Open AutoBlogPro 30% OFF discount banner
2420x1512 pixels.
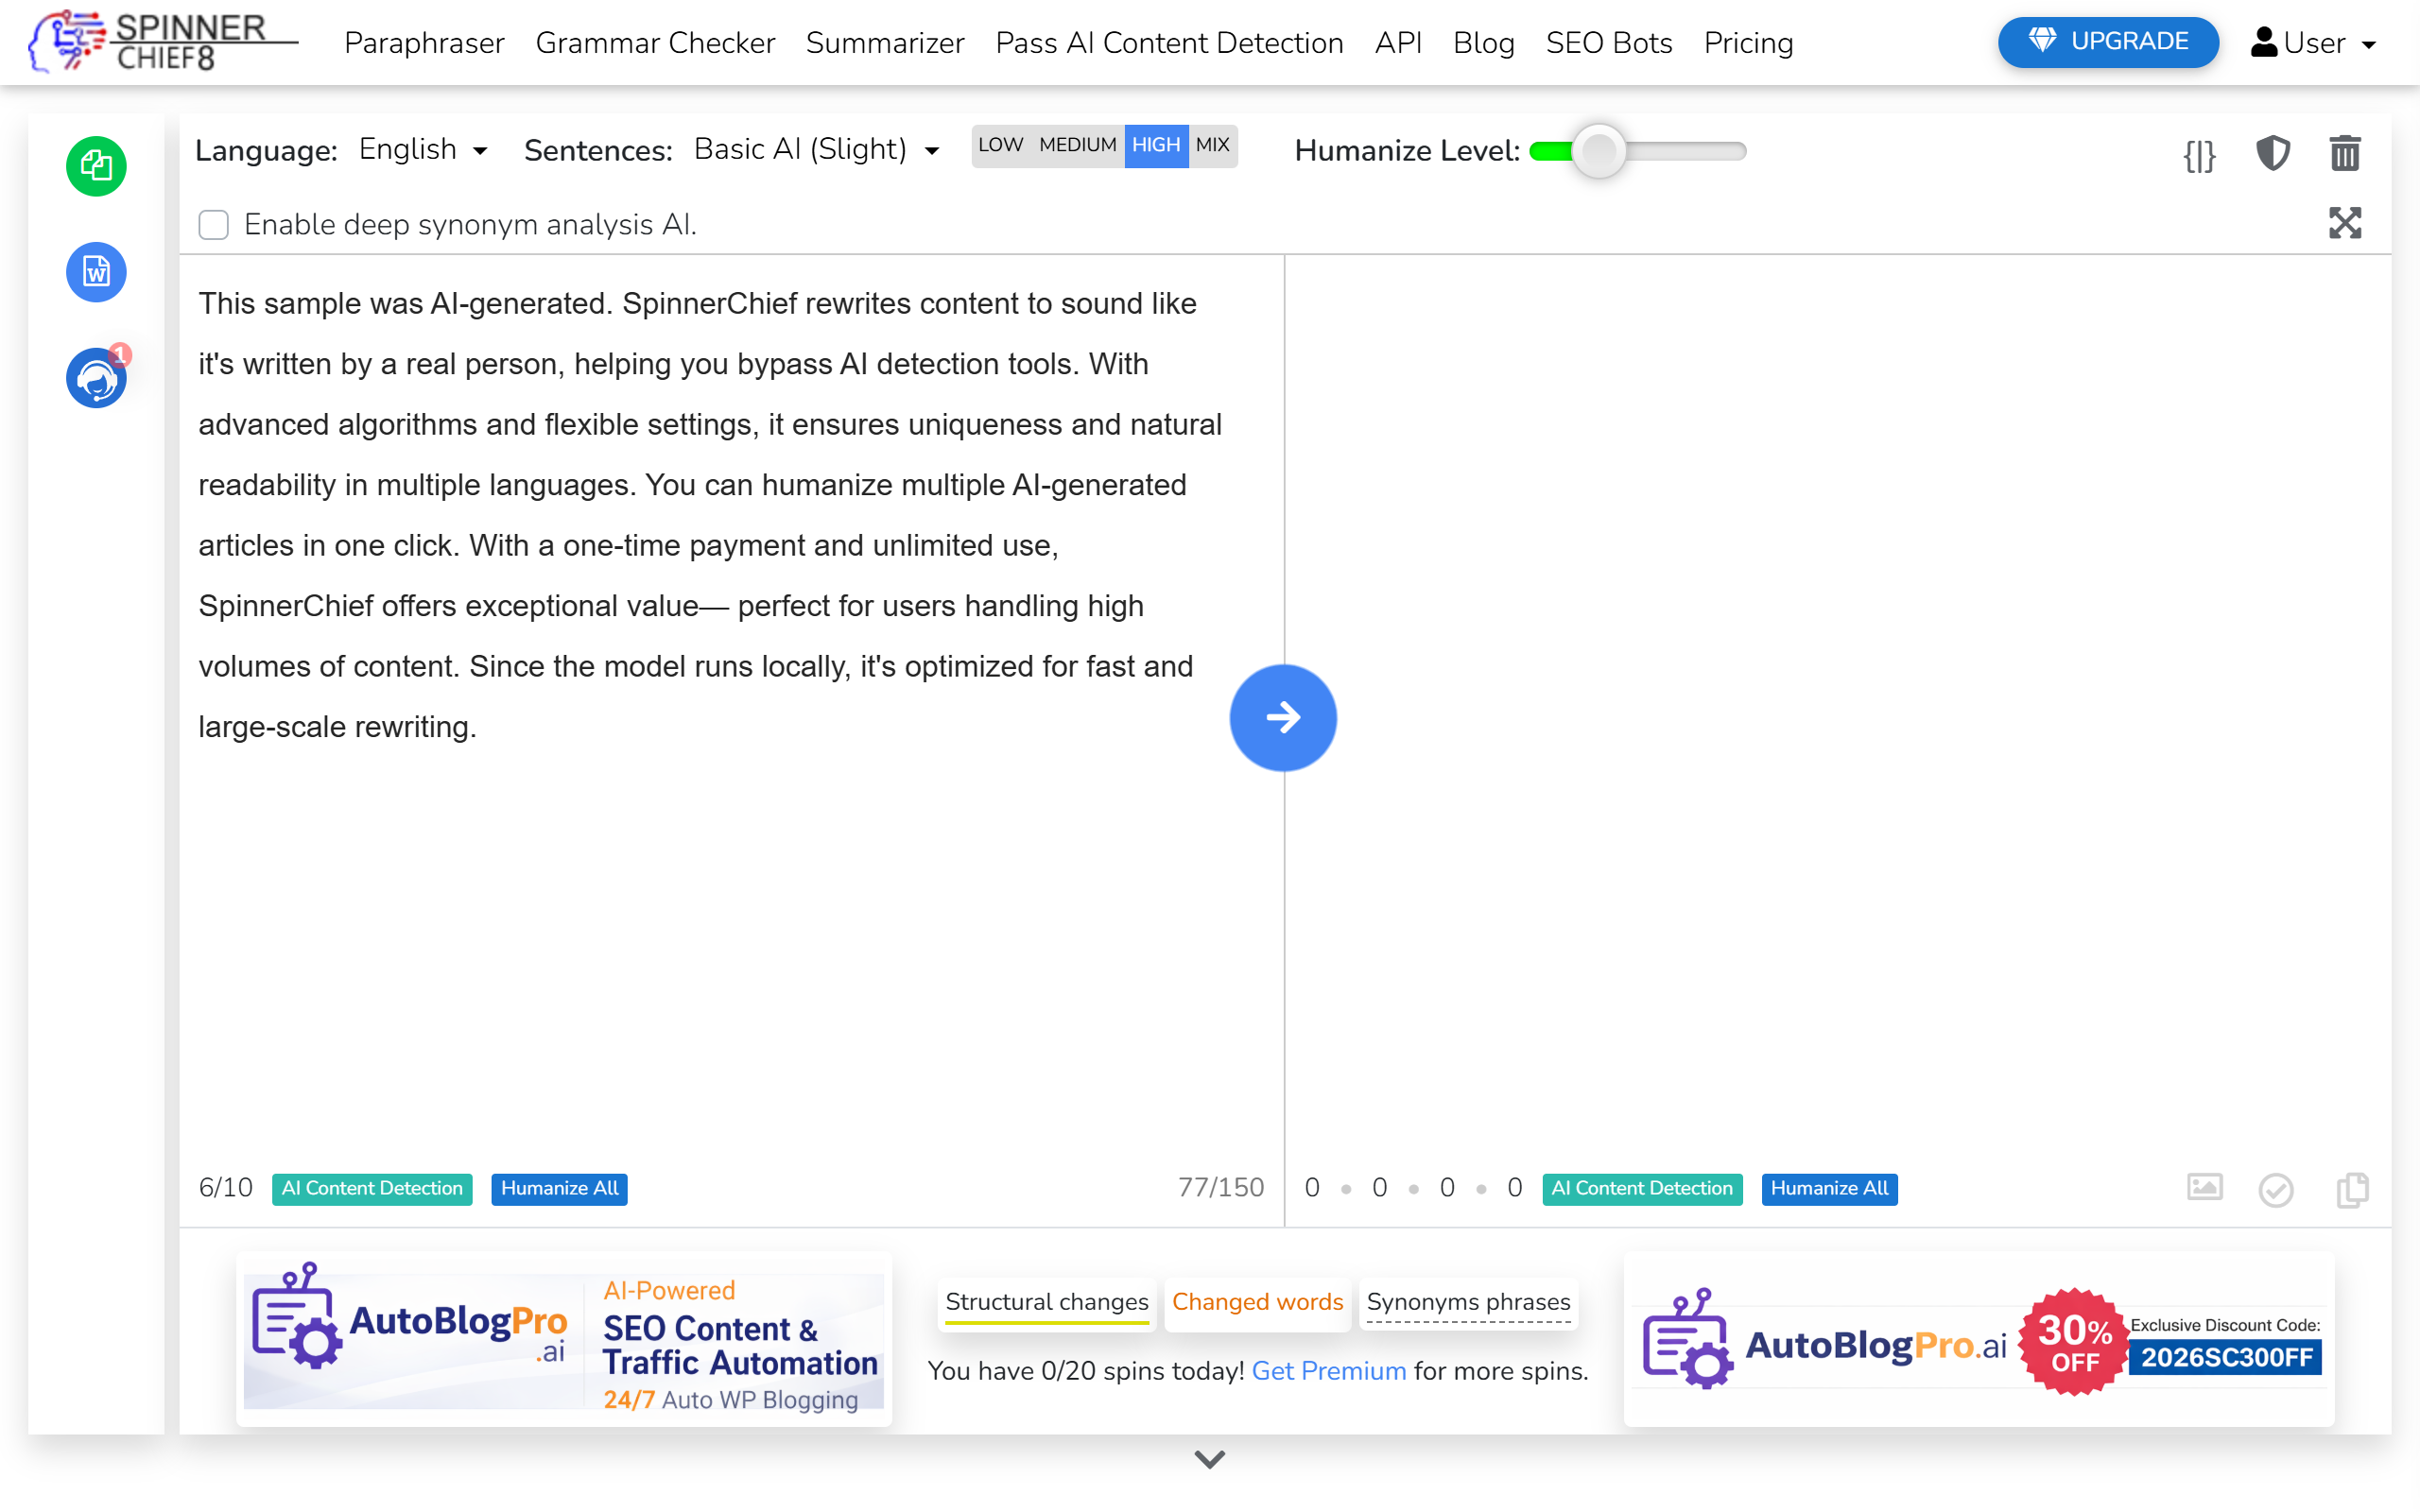pos(1980,1340)
